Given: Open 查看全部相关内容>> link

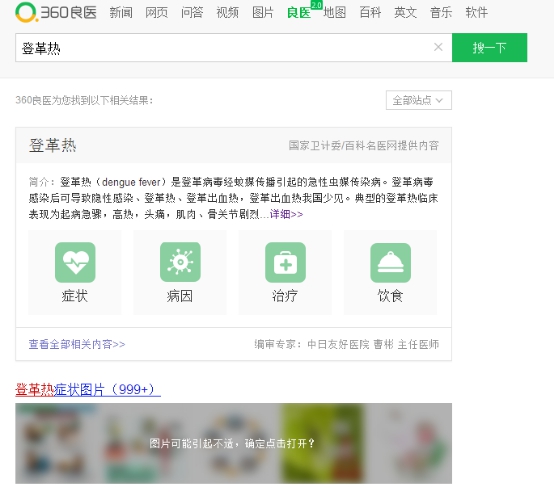Looking at the screenshot, I should pos(77,344).
